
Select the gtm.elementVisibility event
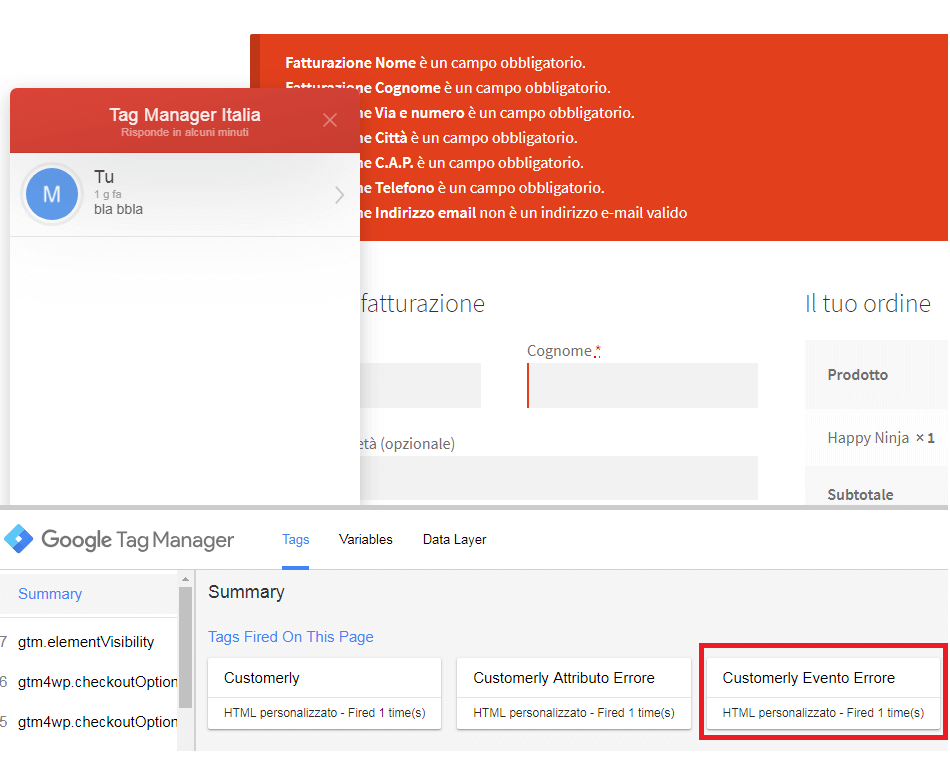(85, 642)
